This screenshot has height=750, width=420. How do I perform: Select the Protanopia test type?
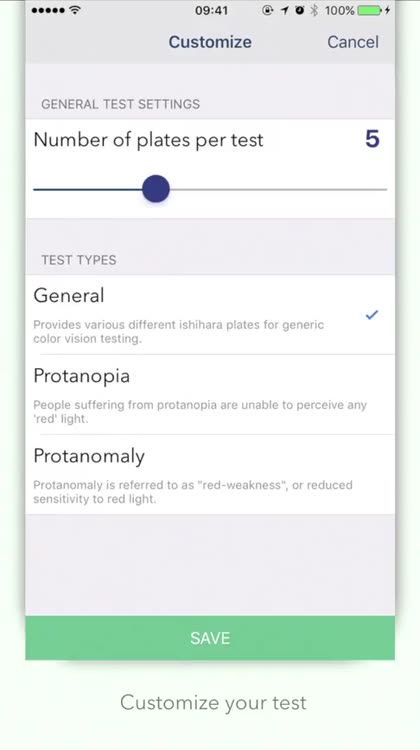click(210, 395)
